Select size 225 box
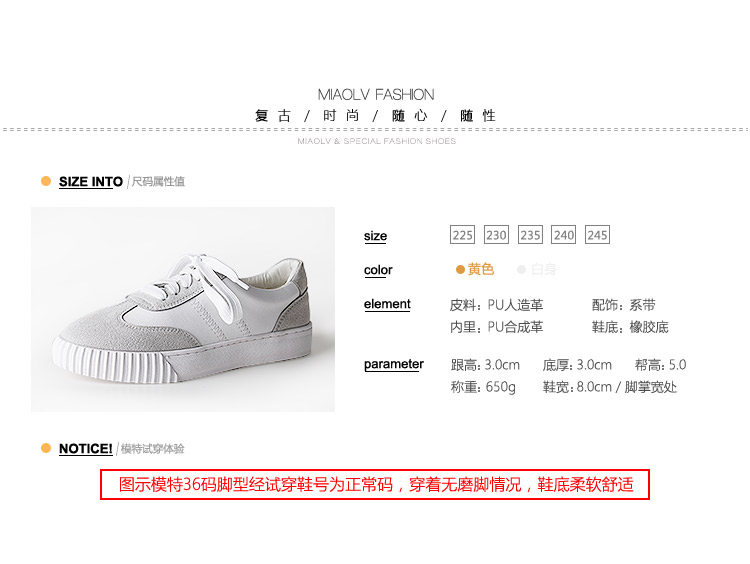 point(462,234)
